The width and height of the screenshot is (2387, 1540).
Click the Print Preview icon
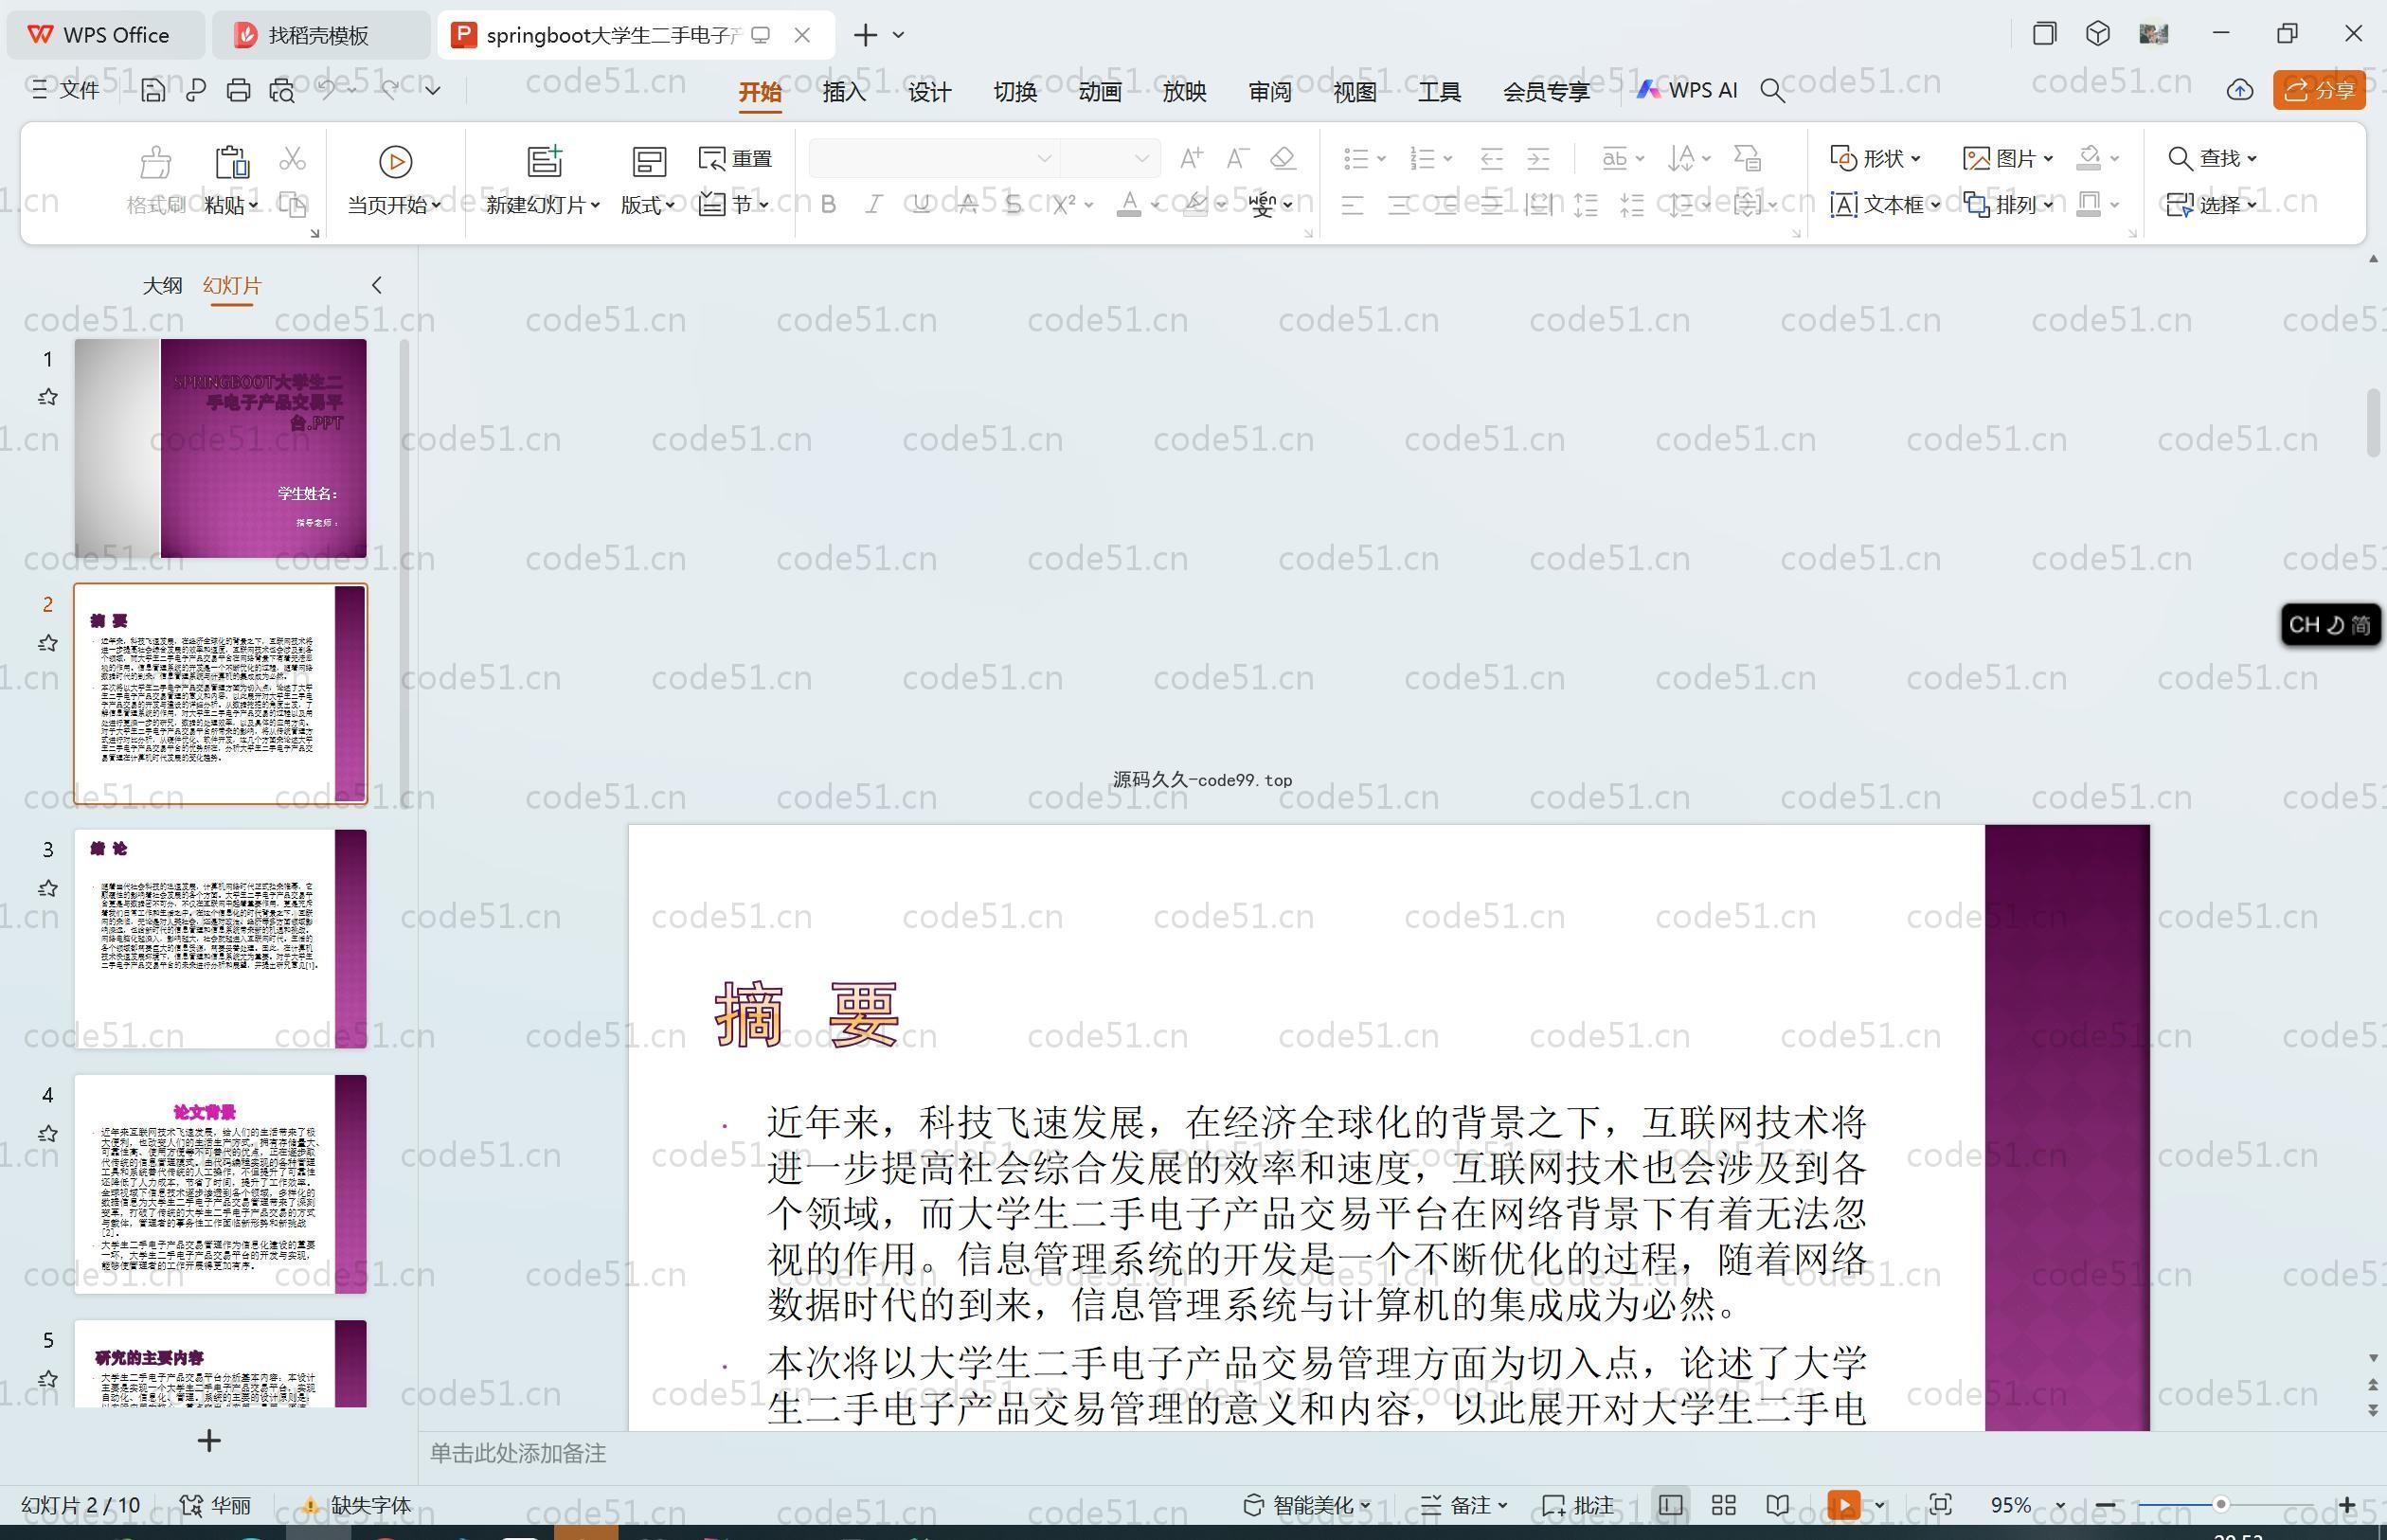pyautogui.click(x=282, y=91)
